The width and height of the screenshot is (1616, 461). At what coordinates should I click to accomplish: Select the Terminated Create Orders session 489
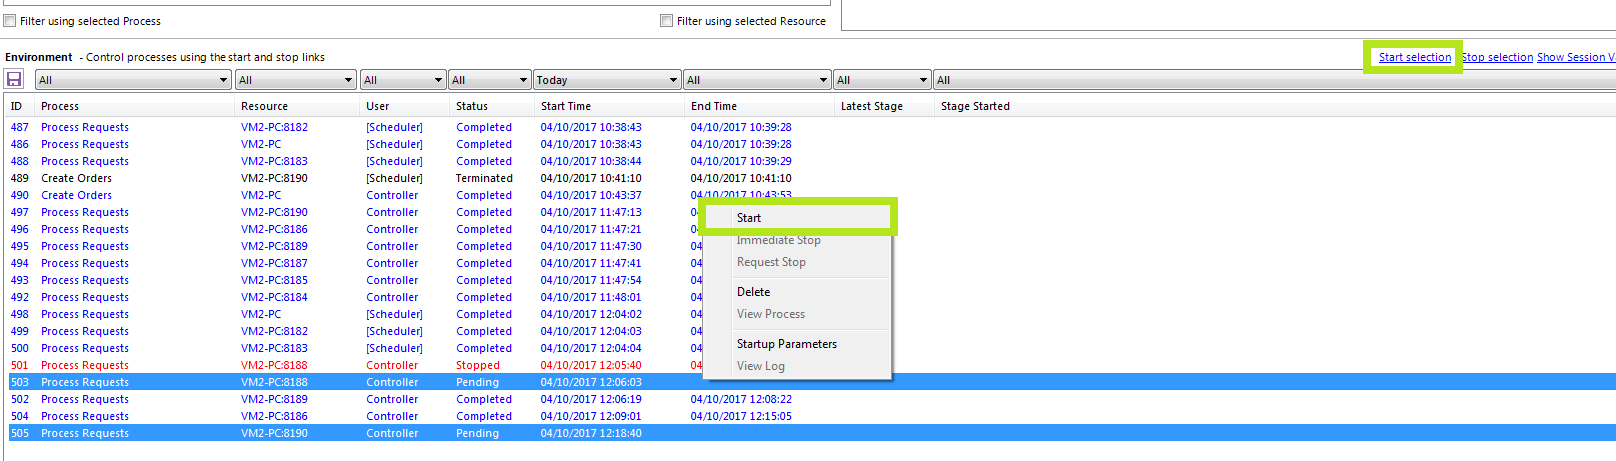812,178
